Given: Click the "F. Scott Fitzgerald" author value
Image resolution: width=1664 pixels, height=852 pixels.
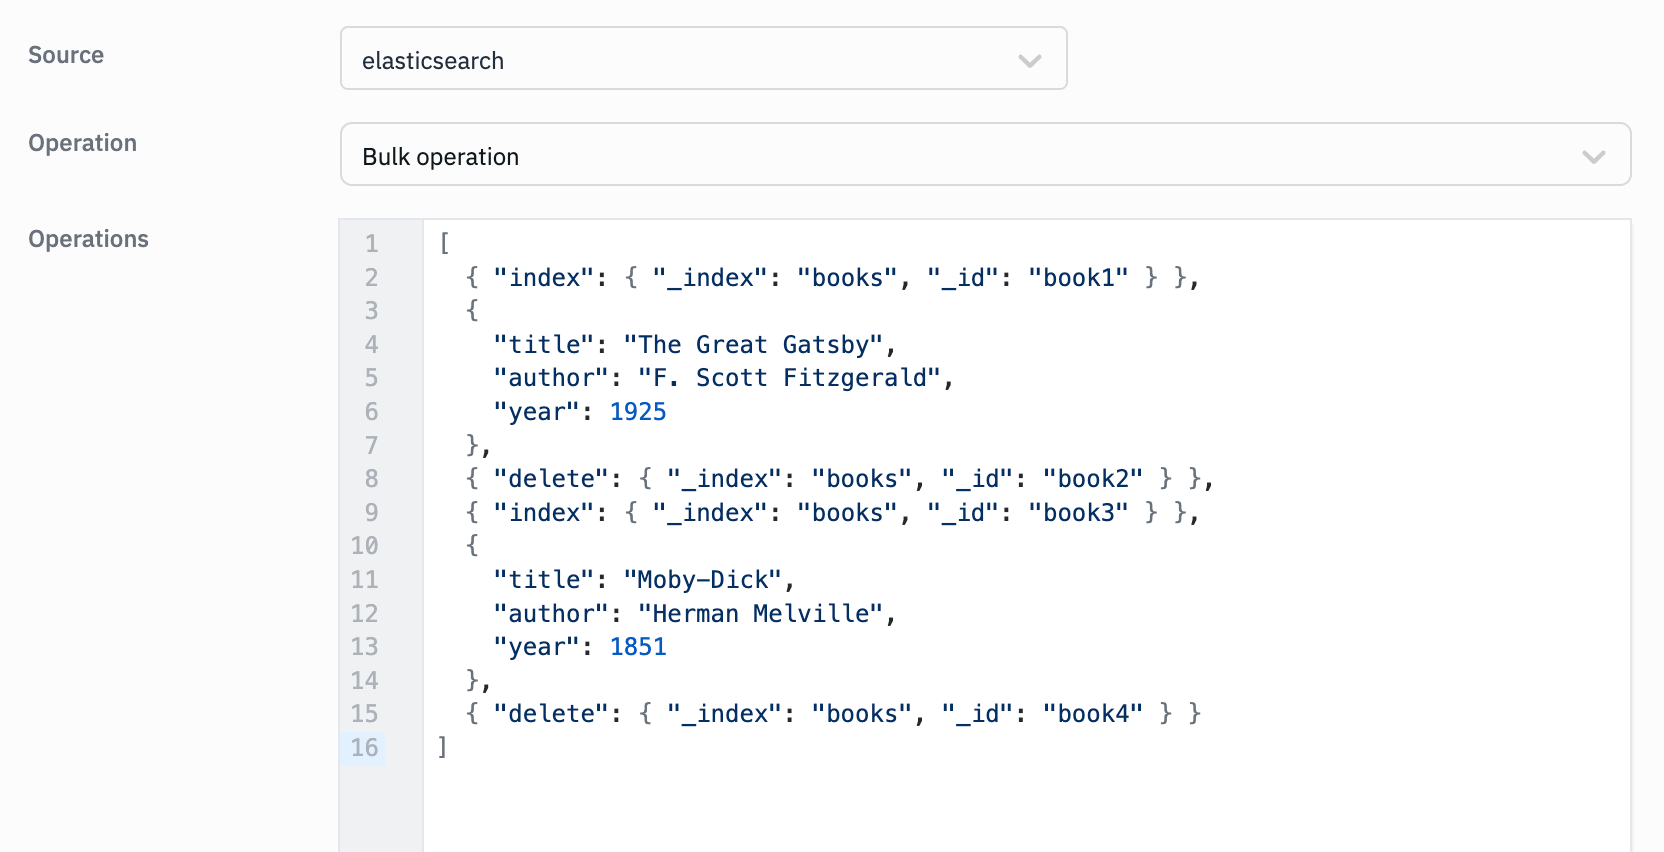Looking at the screenshot, I should pyautogui.click(x=789, y=378).
